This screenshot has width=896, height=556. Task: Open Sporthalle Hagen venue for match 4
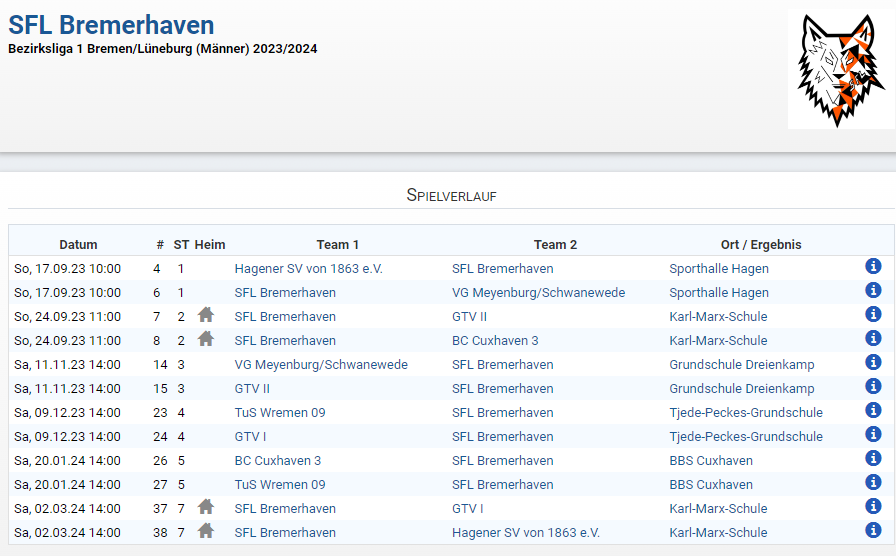(x=719, y=269)
